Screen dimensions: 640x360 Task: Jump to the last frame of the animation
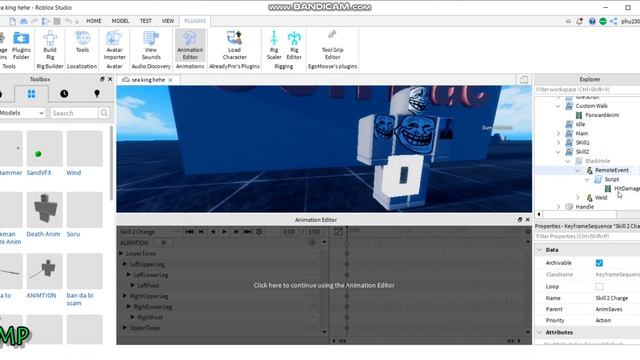coord(247,232)
